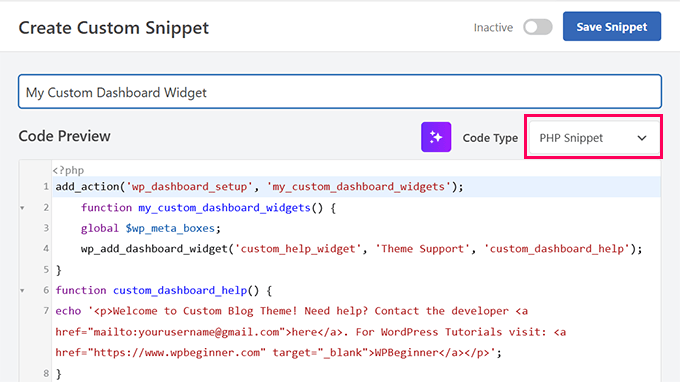
Task: Click the '<?php' opening tag line
Action: point(68,170)
